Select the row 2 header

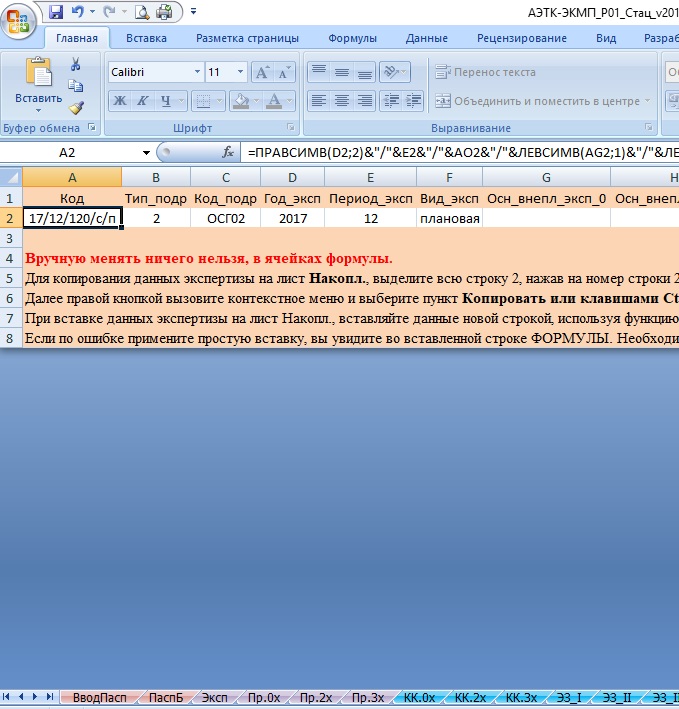click(10, 218)
